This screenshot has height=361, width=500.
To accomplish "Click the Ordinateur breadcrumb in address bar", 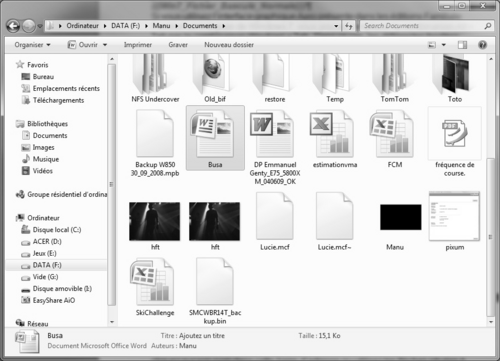I will coord(82,26).
